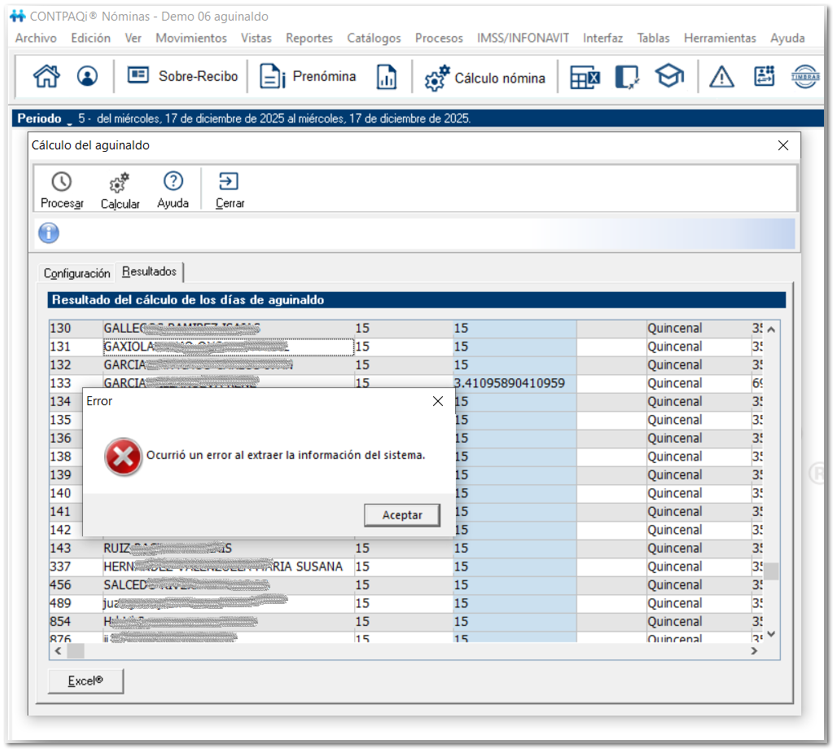Viewport: 836px width, 752px height.
Task: Click the warning triangle icon
Action: pos(721,77)
